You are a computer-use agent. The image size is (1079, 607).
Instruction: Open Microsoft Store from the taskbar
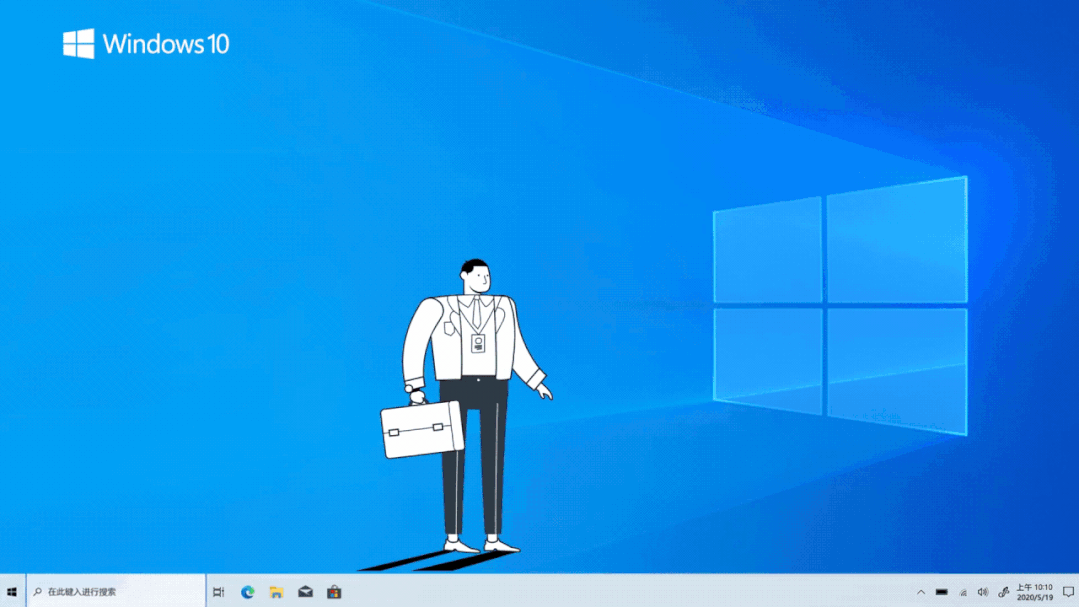(334, 592)
